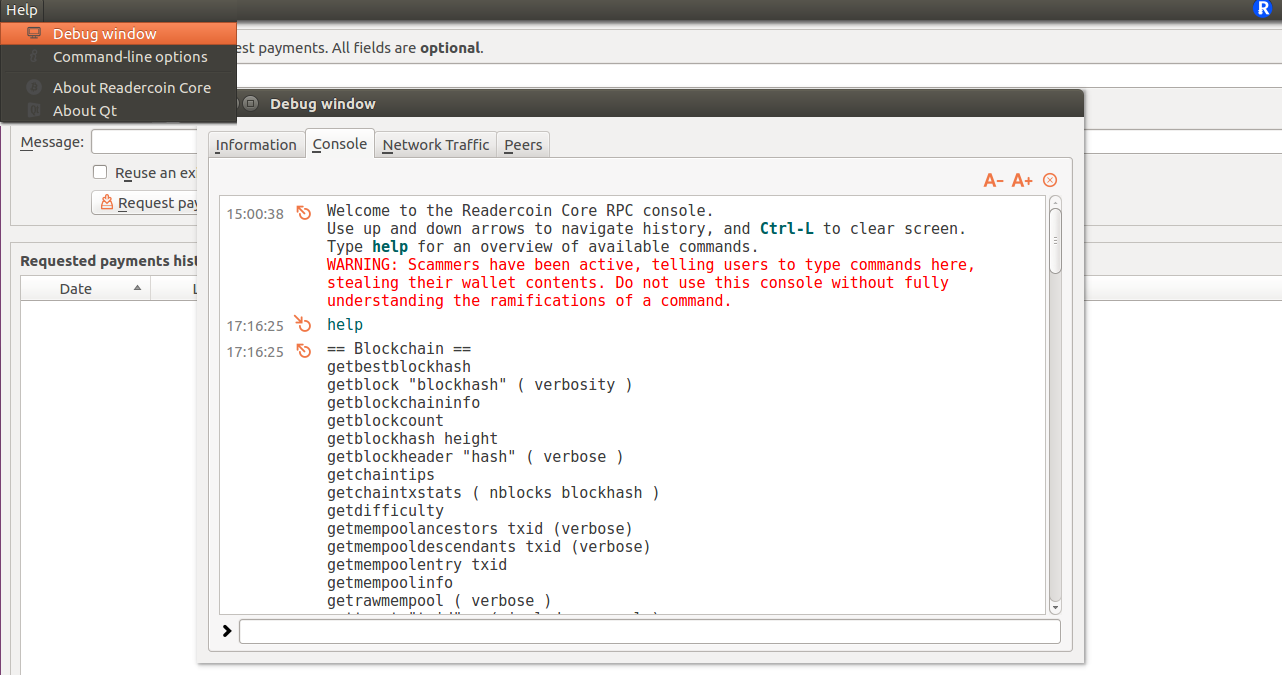Focus the console command input field
Viewport: 1282px width, 675px height.
649,632
